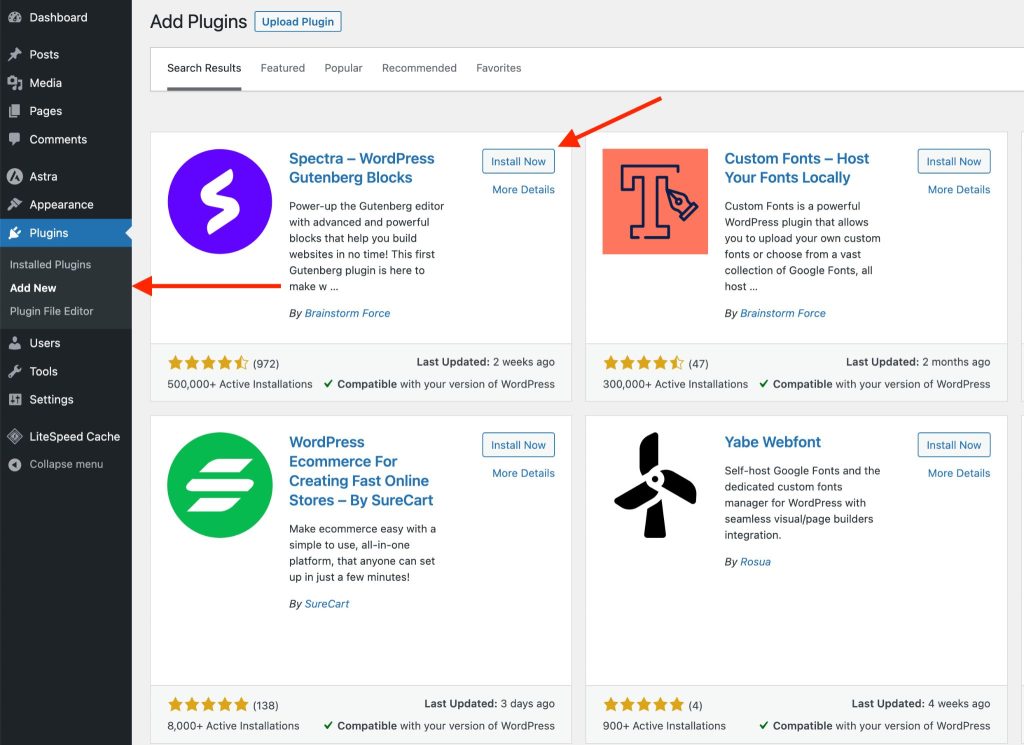This screenshot has width=1024, height=745.
Task: Click the Upload Plugin button
Action: click(298, 22)
